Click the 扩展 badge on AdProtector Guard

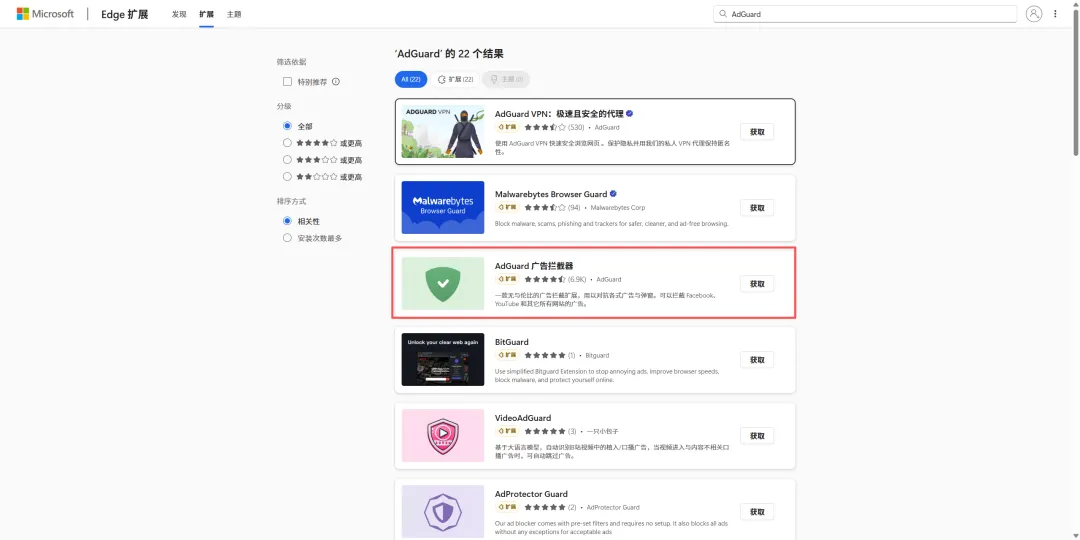point(507,508)
